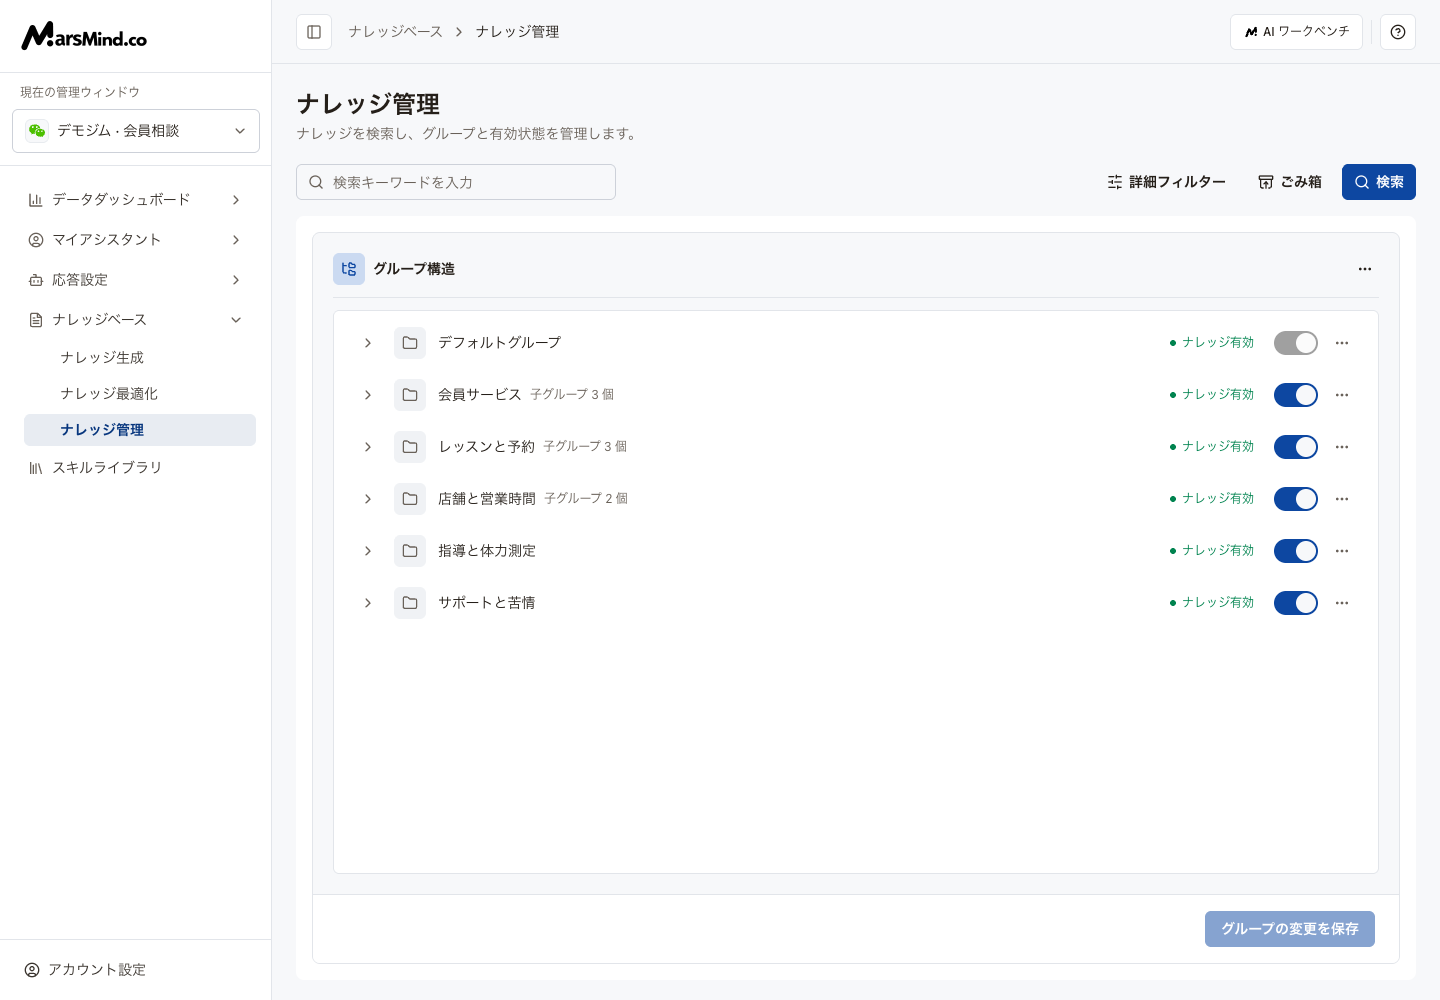1440x1000 pixels.
Task: Expand the デフォルトグループ row
Action: [x=368, y=343]
